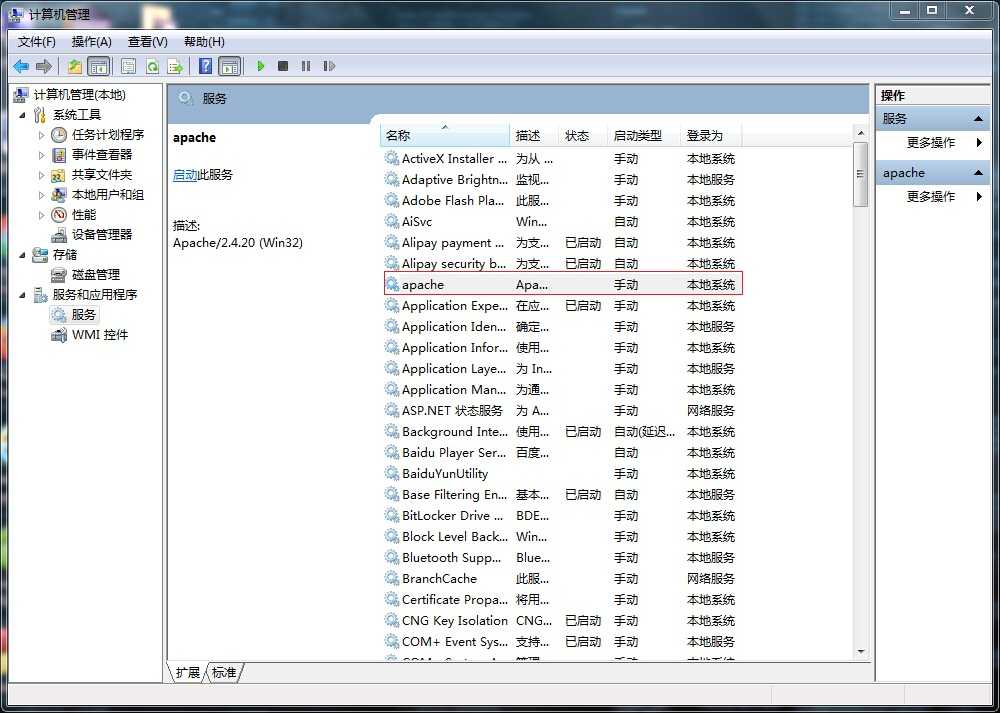Switch to the 标准 tab
Viewport: 1000px width, 713px height.
tap(224, 672)
